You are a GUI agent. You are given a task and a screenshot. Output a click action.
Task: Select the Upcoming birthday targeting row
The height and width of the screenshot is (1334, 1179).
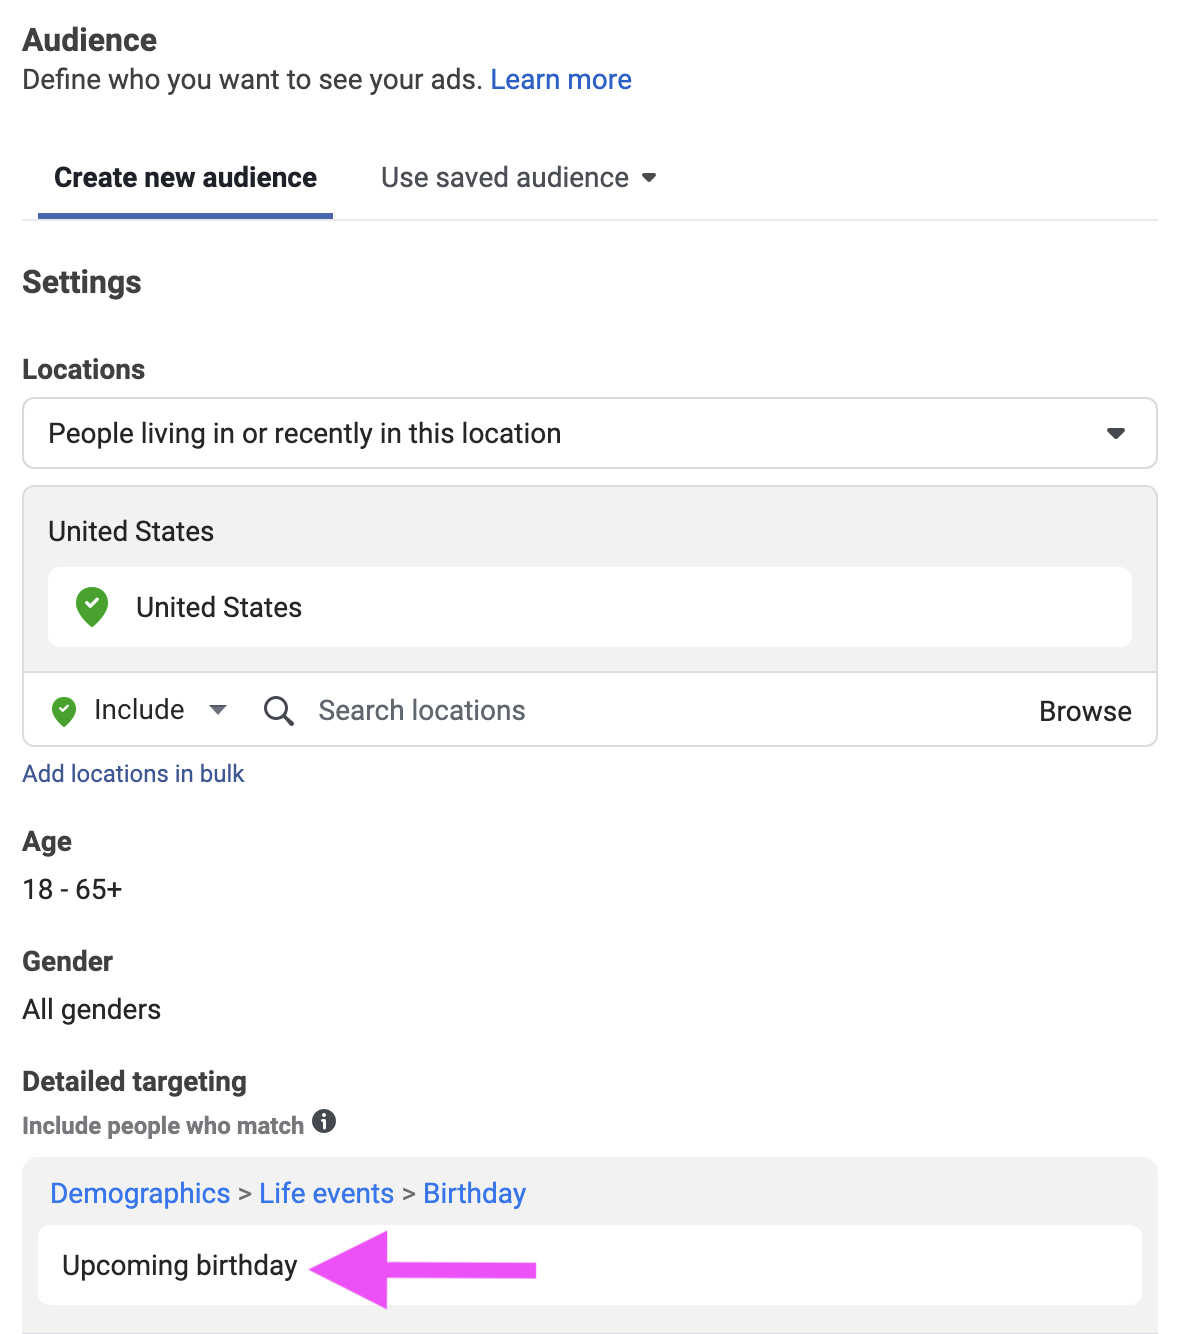pyautogui.click(x=180, y=1266)
